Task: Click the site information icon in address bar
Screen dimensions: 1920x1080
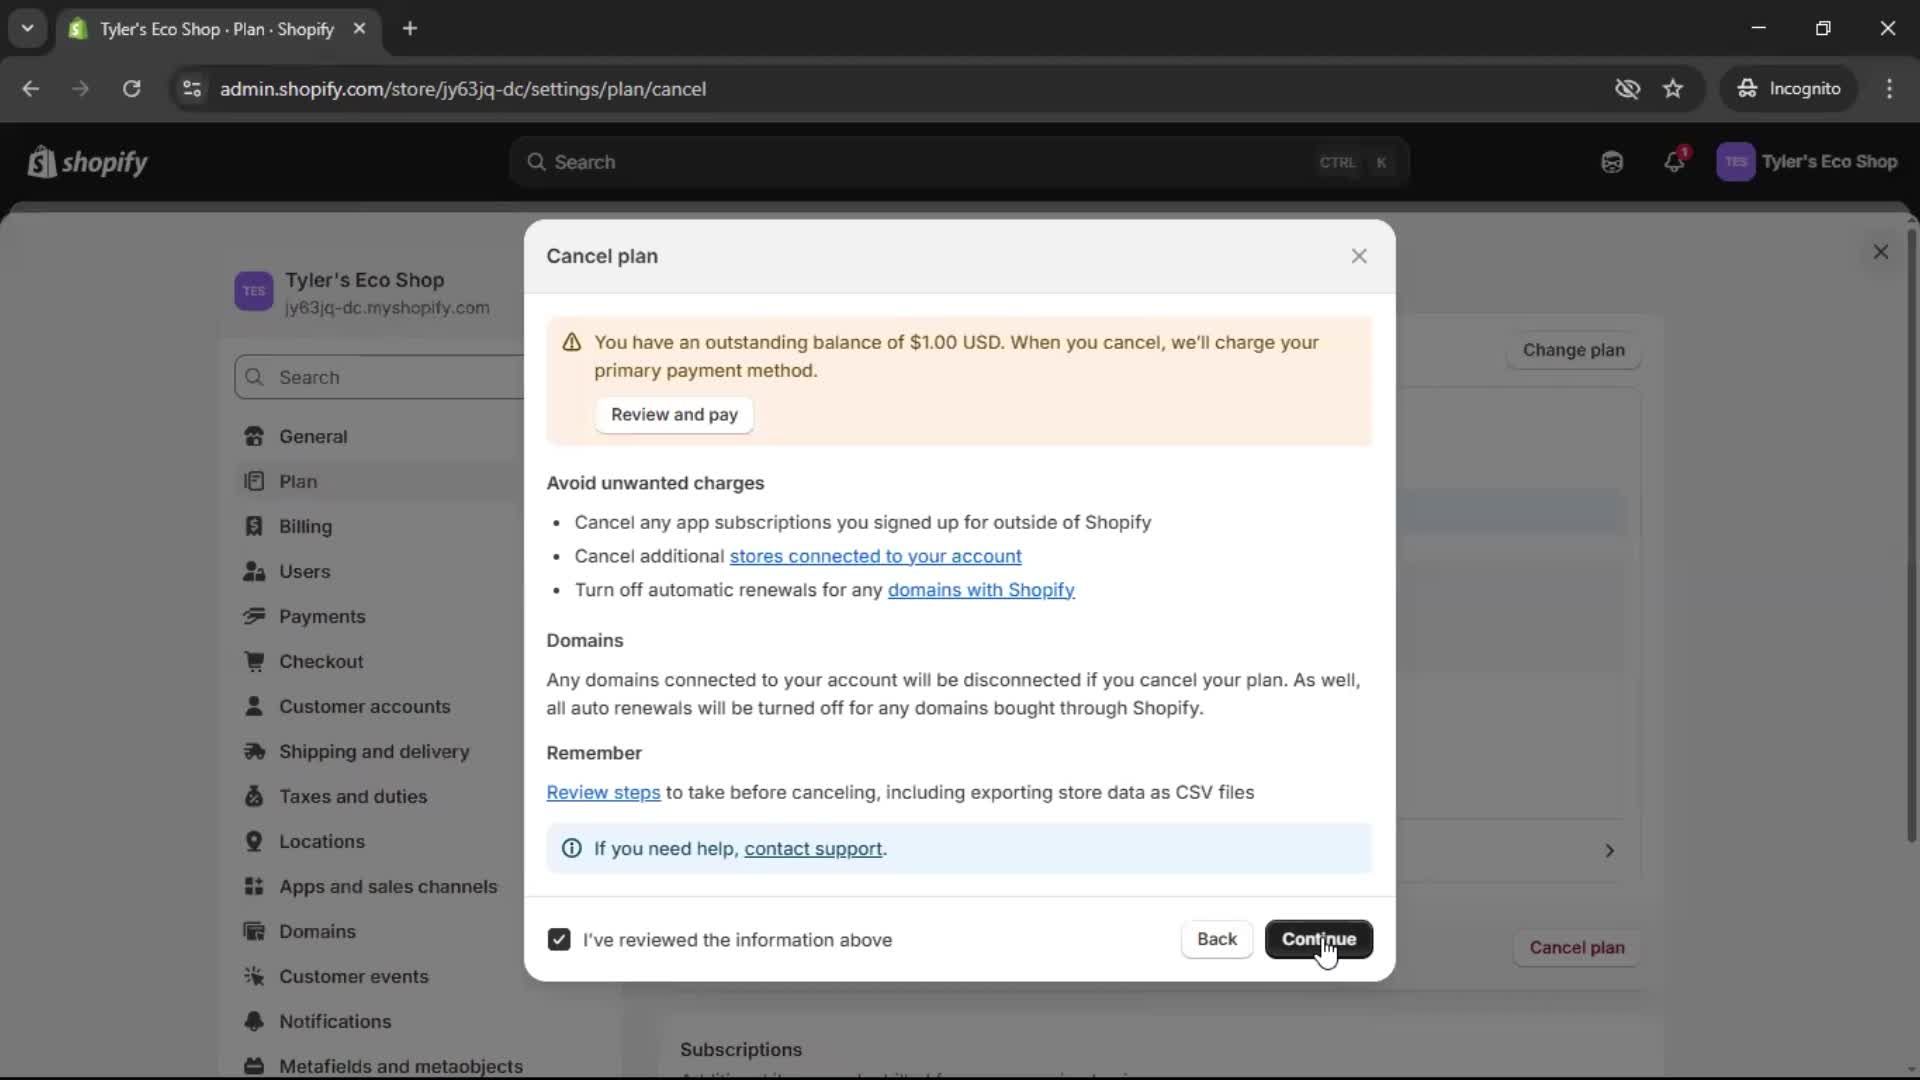Action: point(192,89)
